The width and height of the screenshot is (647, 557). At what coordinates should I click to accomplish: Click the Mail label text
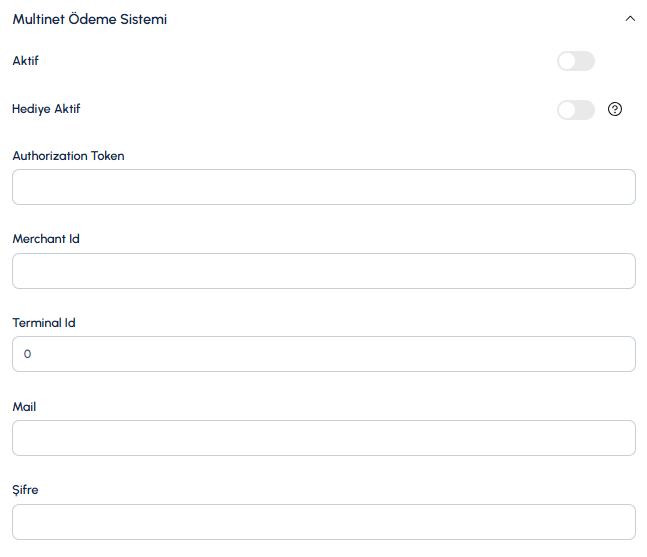coord(24,407)
